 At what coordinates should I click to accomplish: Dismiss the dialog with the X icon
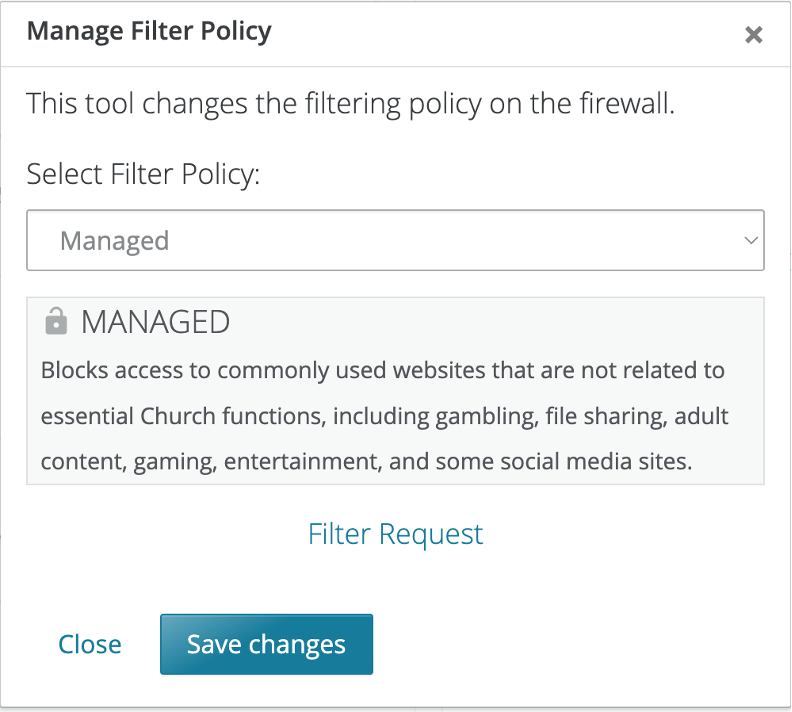(753, 35)
